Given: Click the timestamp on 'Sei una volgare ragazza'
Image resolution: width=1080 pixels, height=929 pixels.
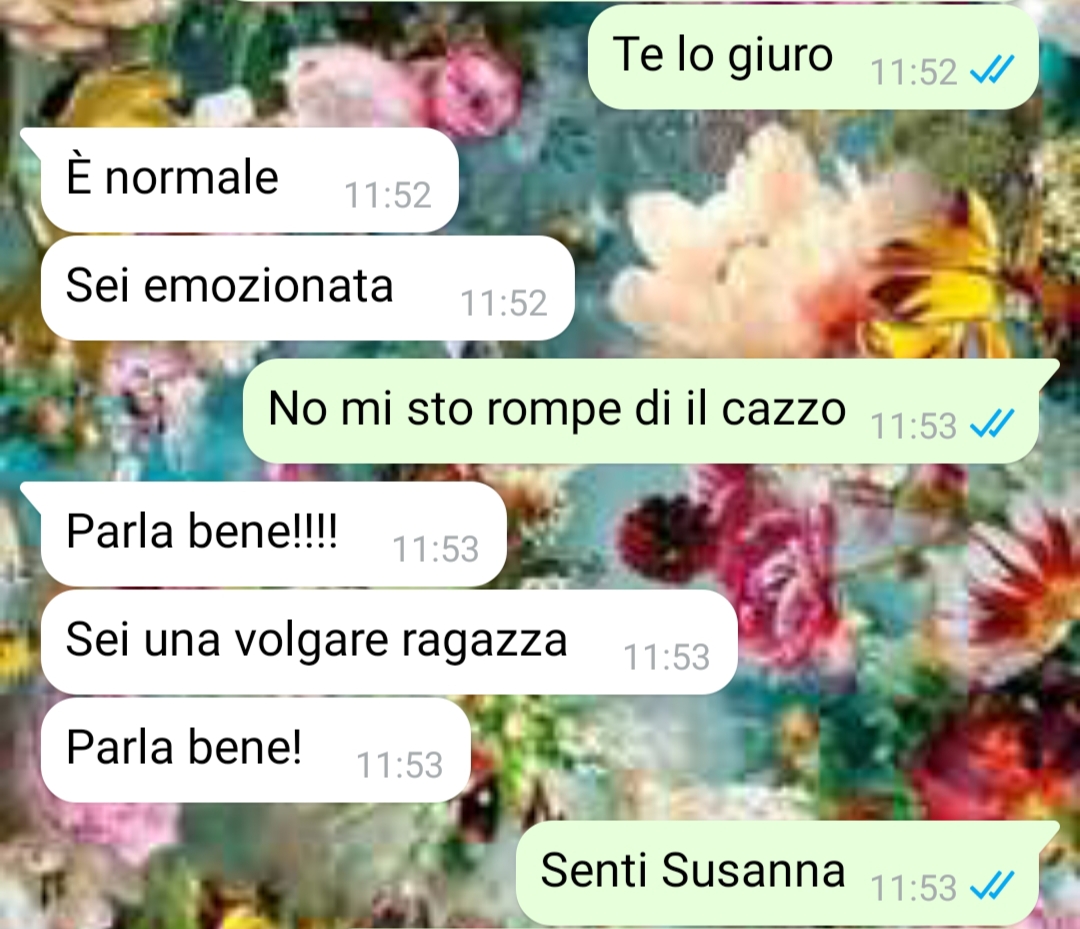Looking at the screenshot, I should tap(666, 658).
